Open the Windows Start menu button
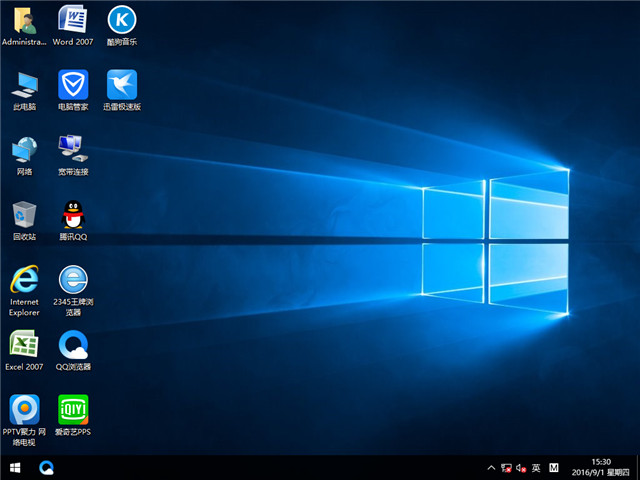 15,467
